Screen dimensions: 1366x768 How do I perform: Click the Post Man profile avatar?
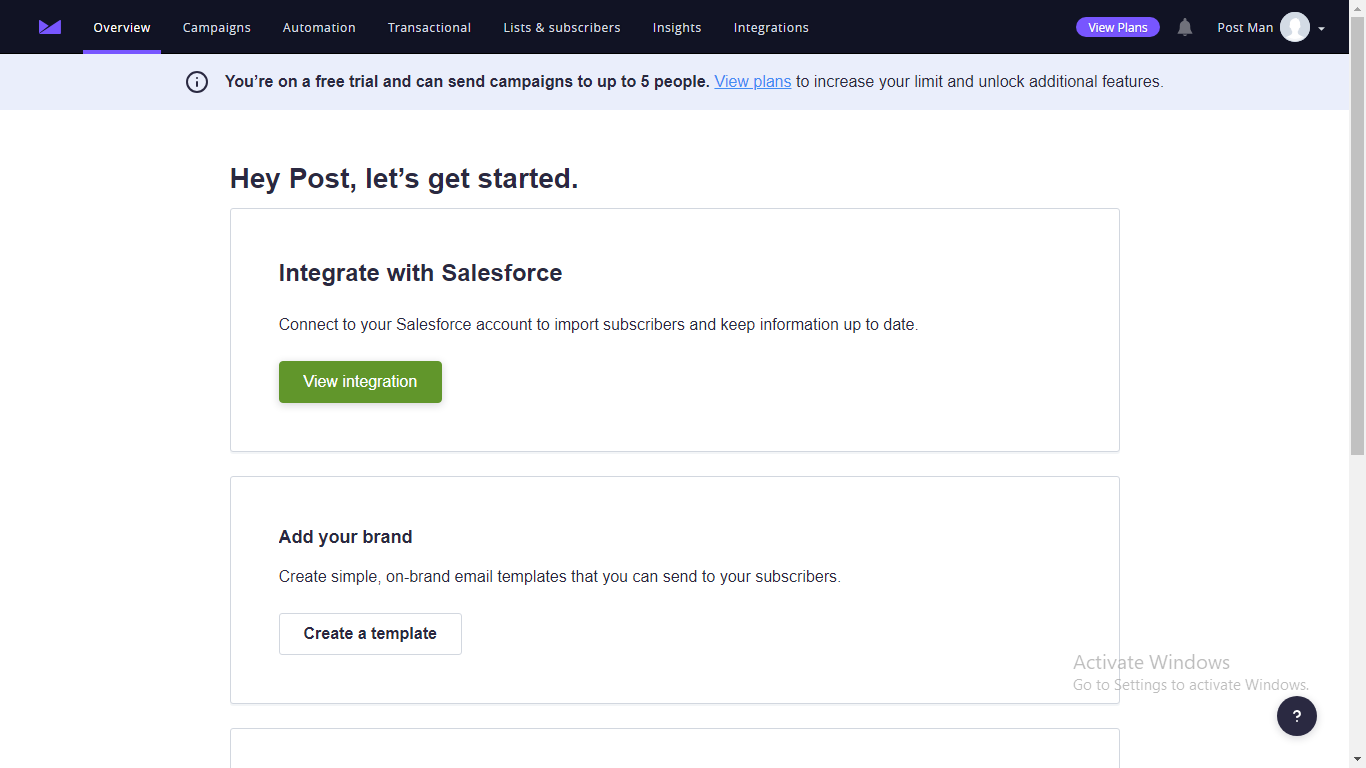(x=1295, y=27)
